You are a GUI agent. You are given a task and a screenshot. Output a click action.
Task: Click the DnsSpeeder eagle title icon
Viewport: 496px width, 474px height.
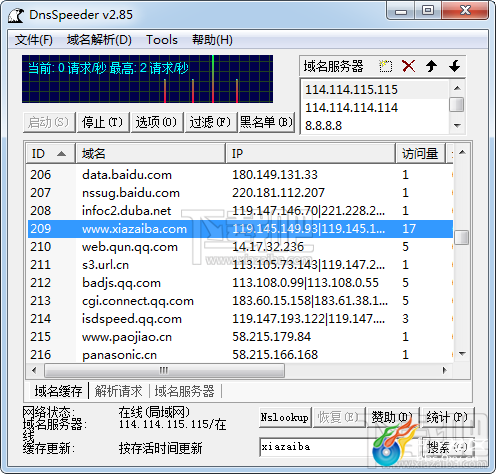pos(16,15)
